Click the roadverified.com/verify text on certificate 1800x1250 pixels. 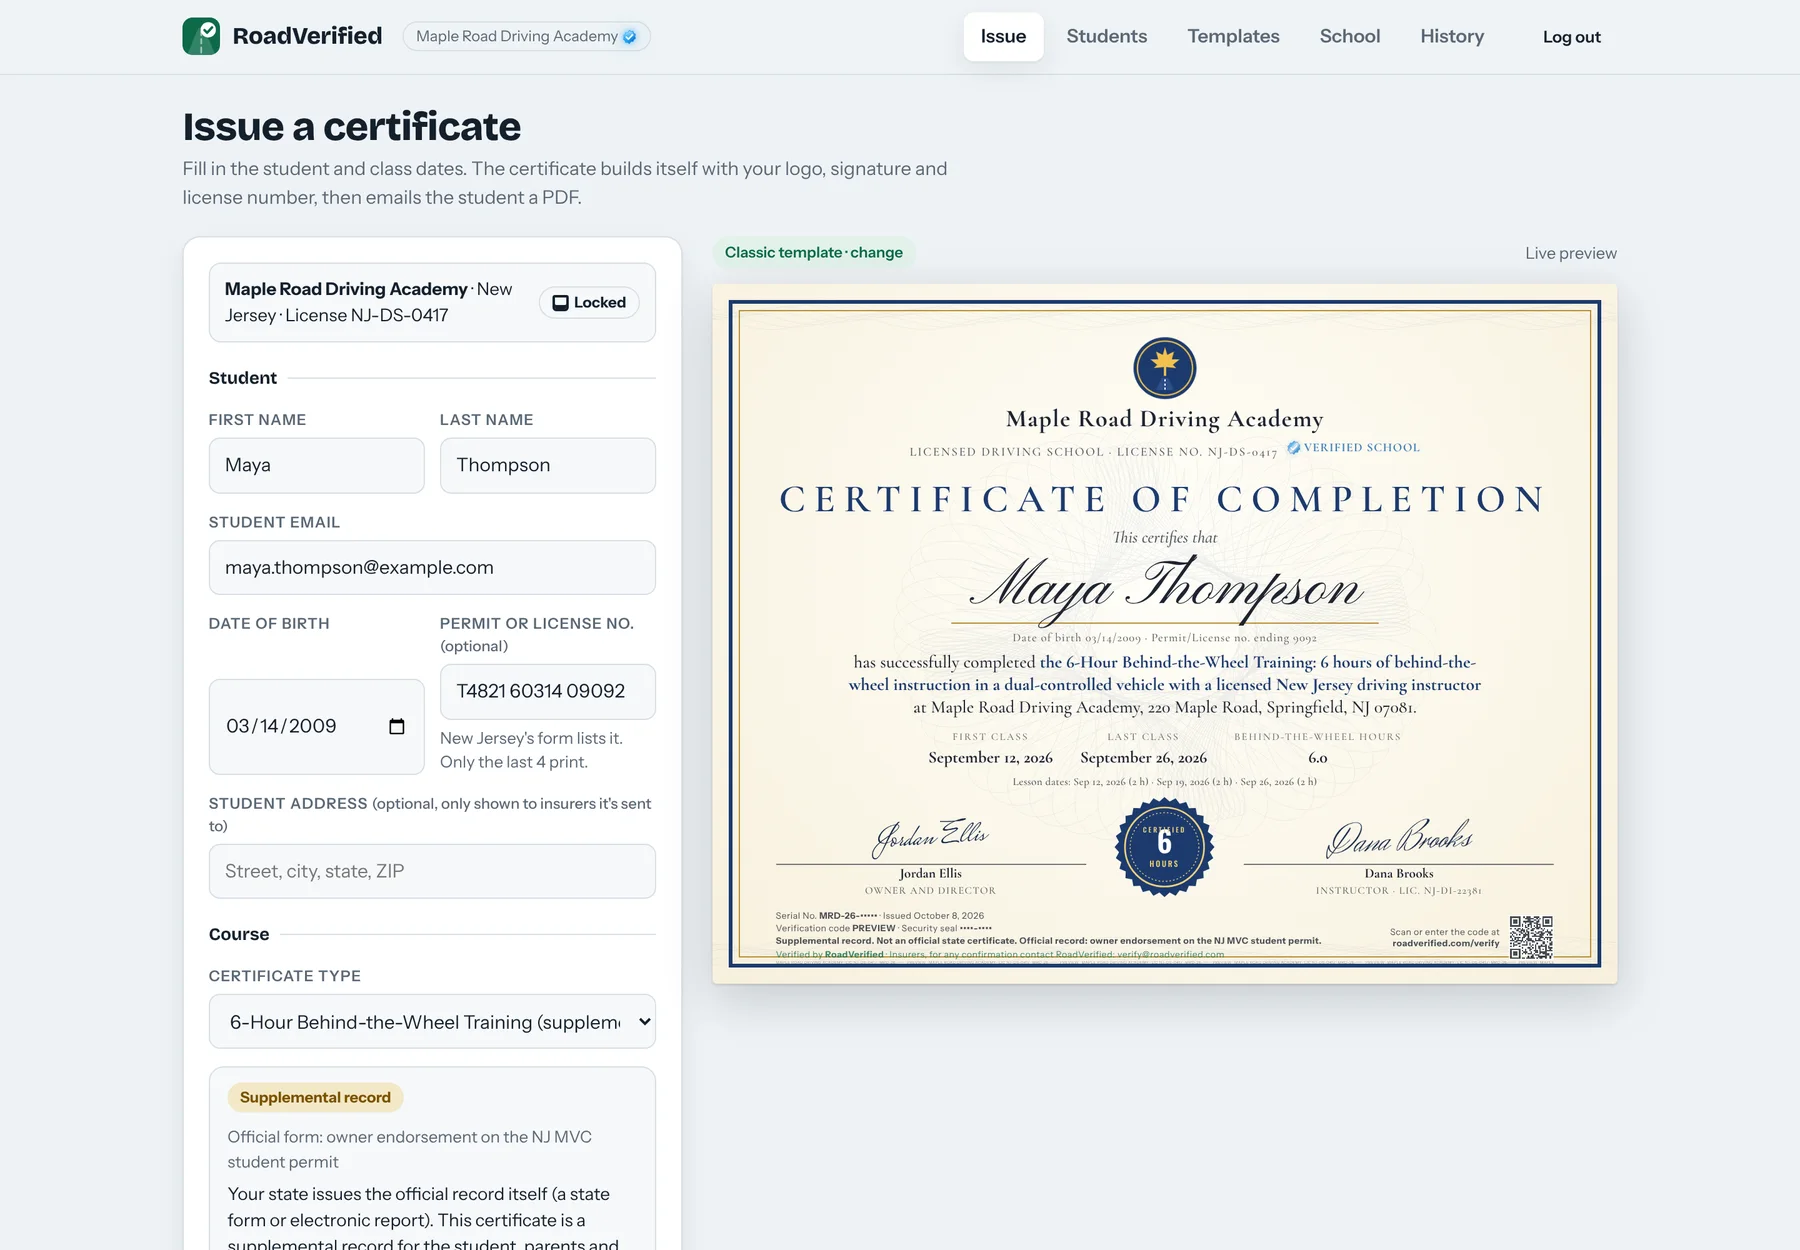[x=1446, y=943]
